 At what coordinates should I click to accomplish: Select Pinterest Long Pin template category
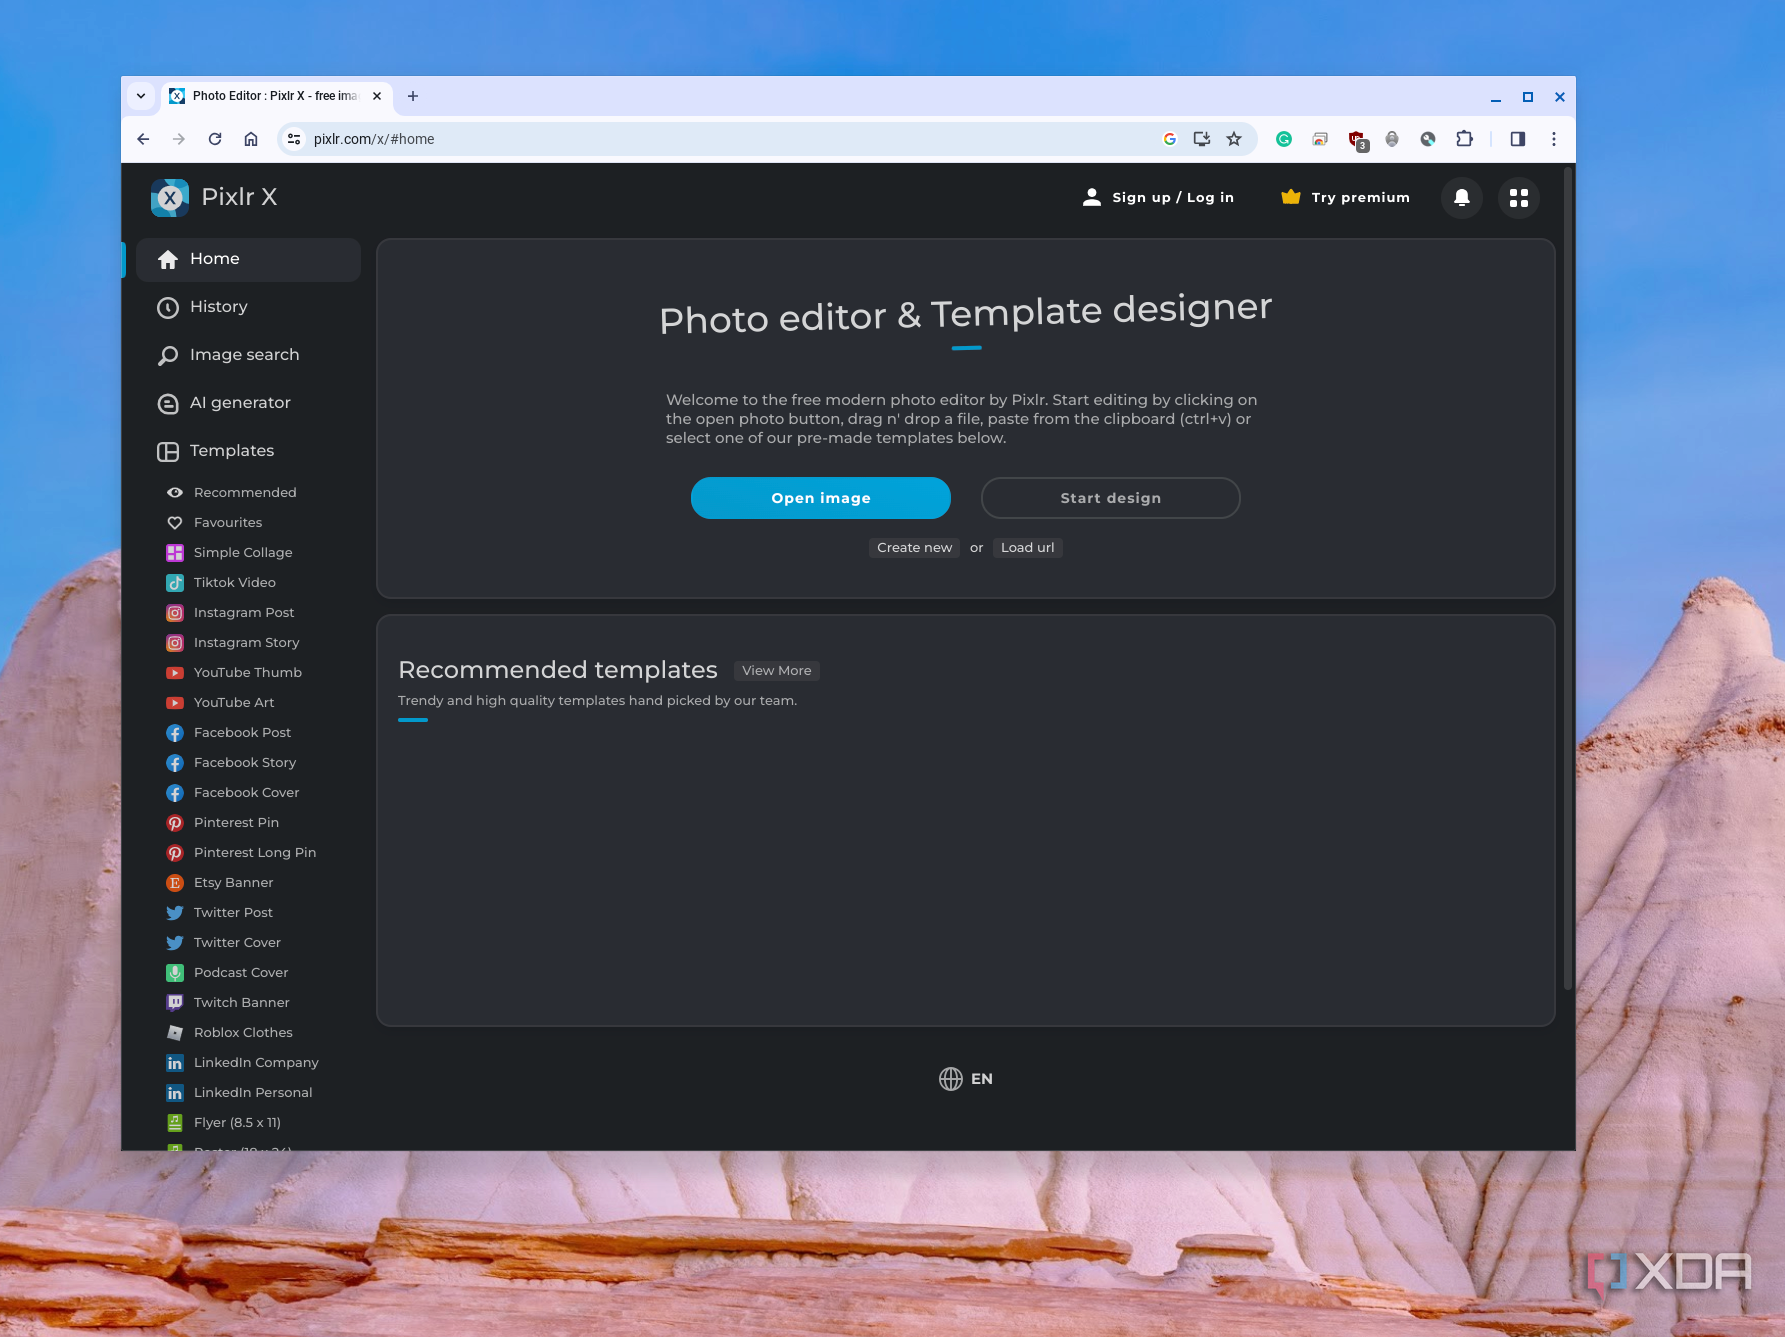click(x=241, y=853)
